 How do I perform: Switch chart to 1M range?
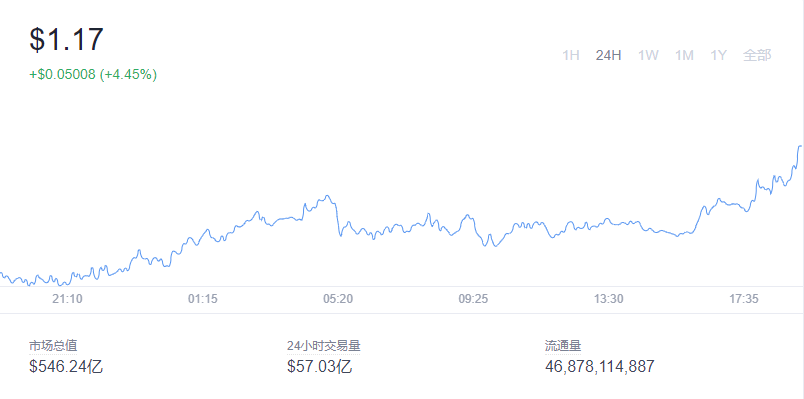pos(684,55)
